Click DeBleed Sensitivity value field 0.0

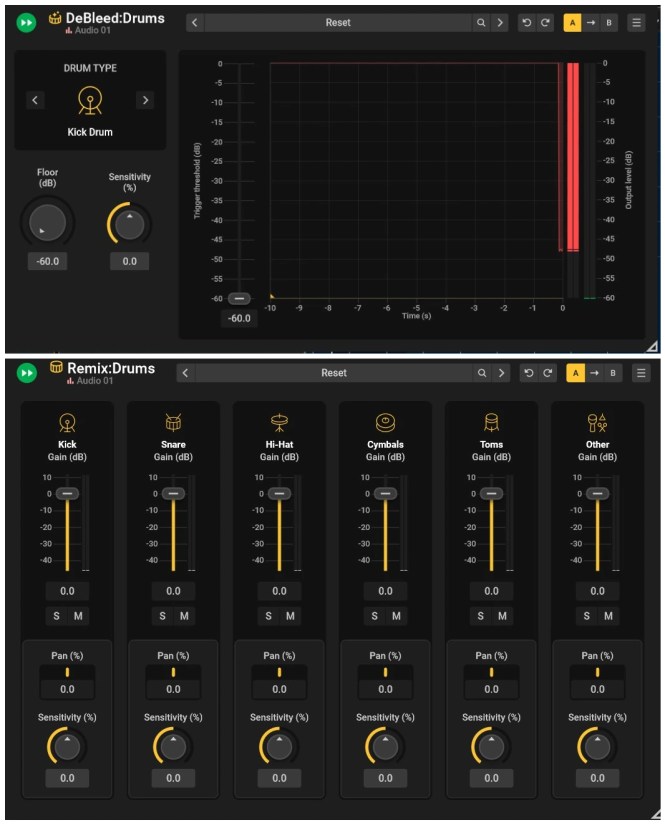pyautogui.click(x=129, y=261)
